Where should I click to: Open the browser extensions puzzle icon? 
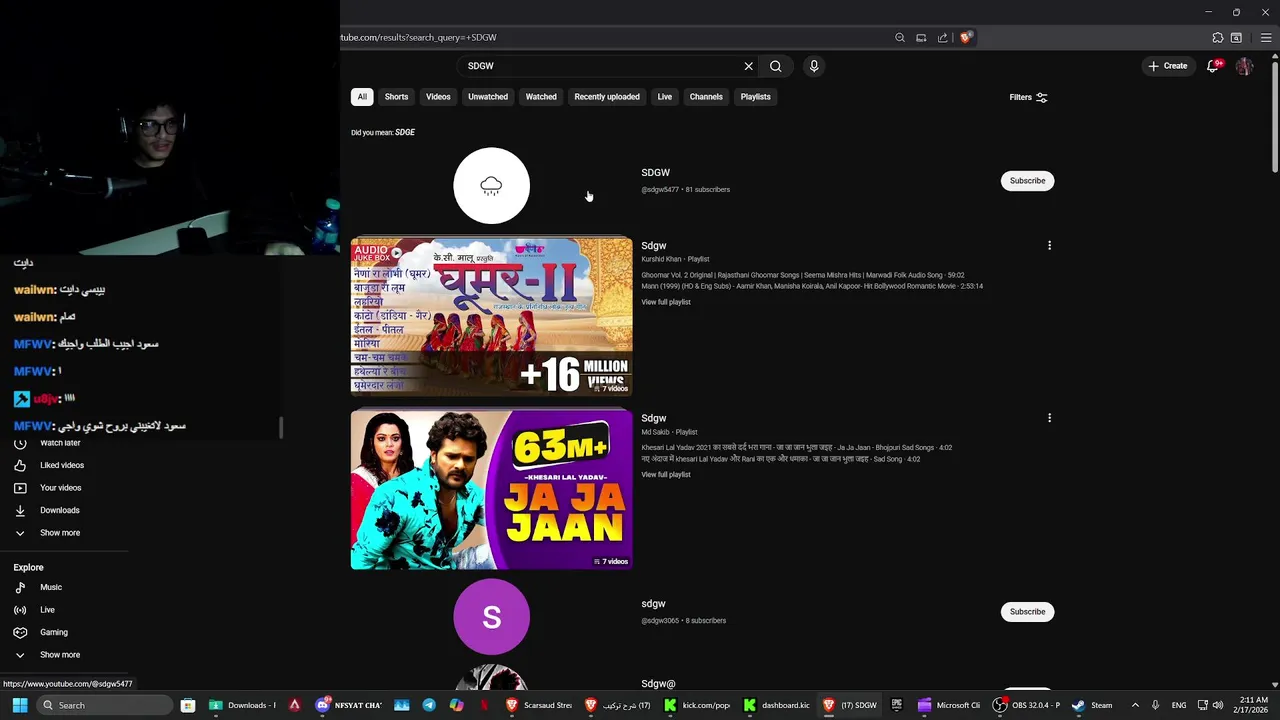pos(1218,38)
